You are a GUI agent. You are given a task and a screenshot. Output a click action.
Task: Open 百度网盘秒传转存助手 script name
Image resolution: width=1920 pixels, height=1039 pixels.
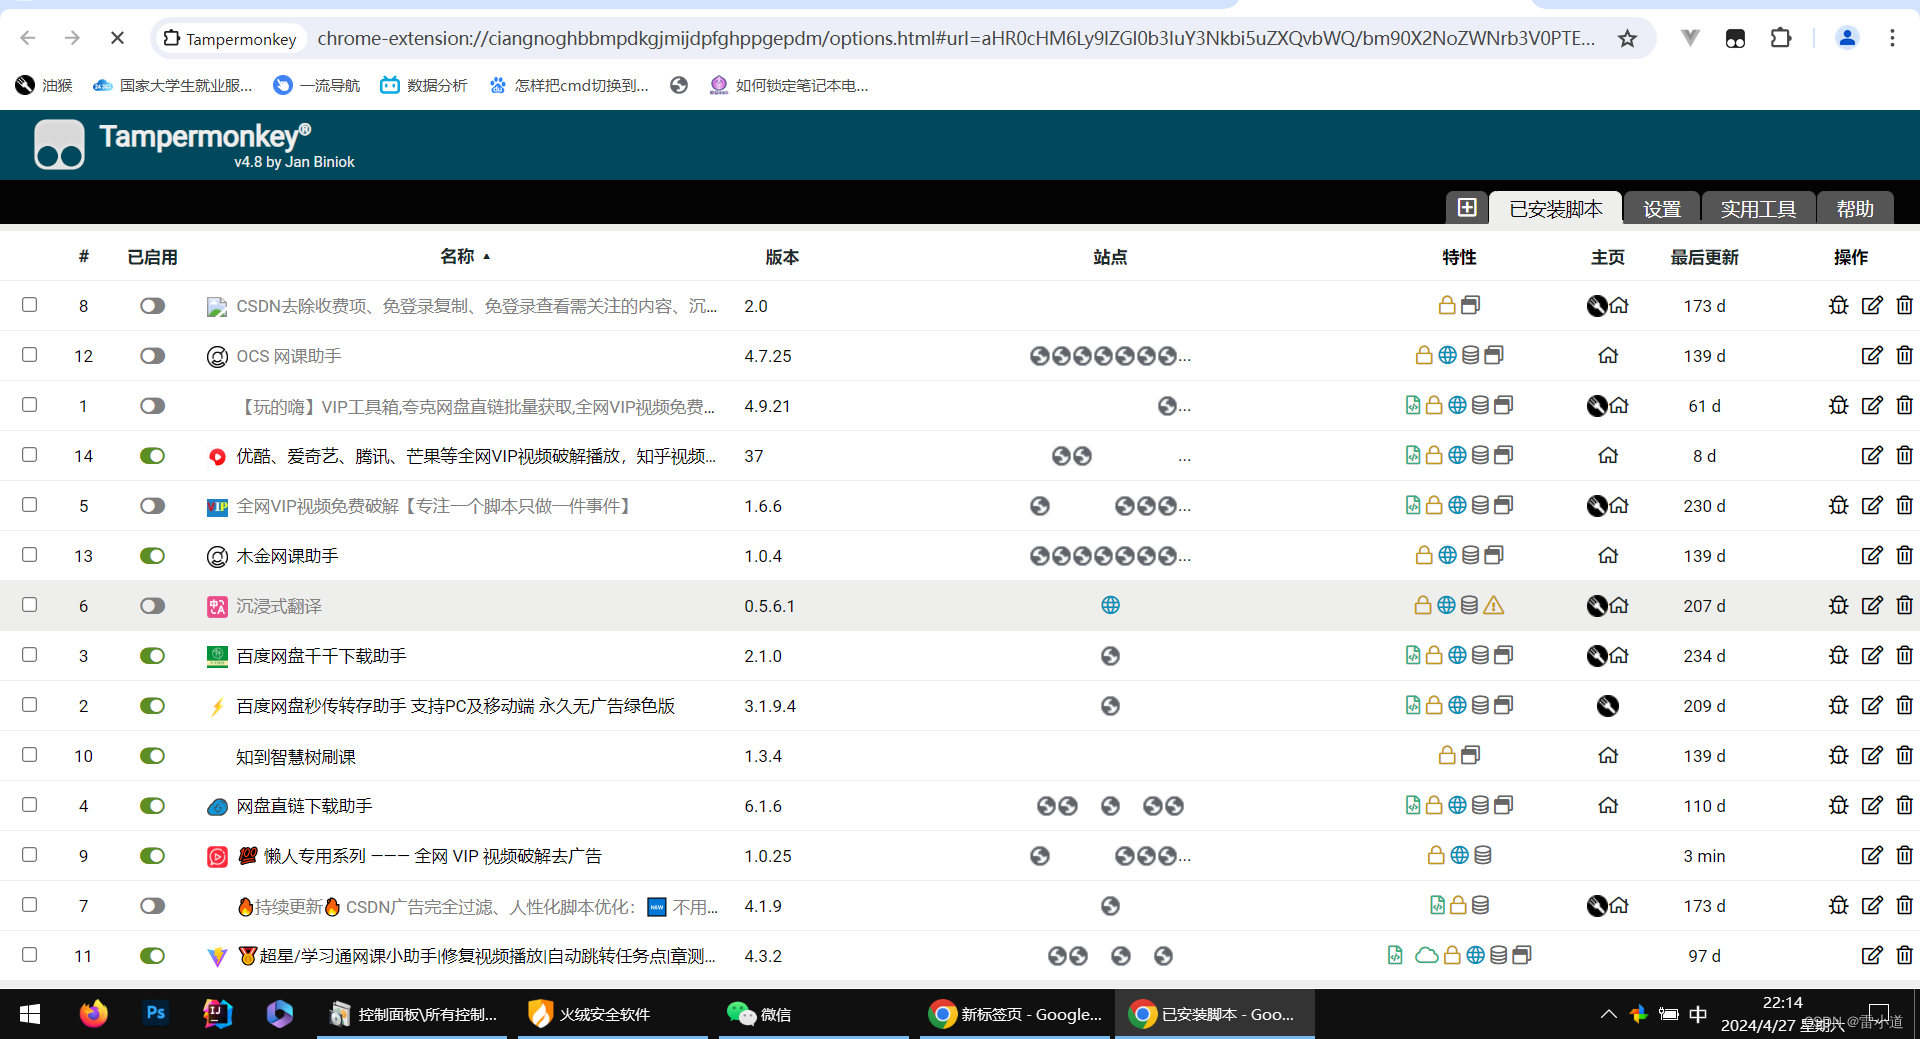(455, 706)
